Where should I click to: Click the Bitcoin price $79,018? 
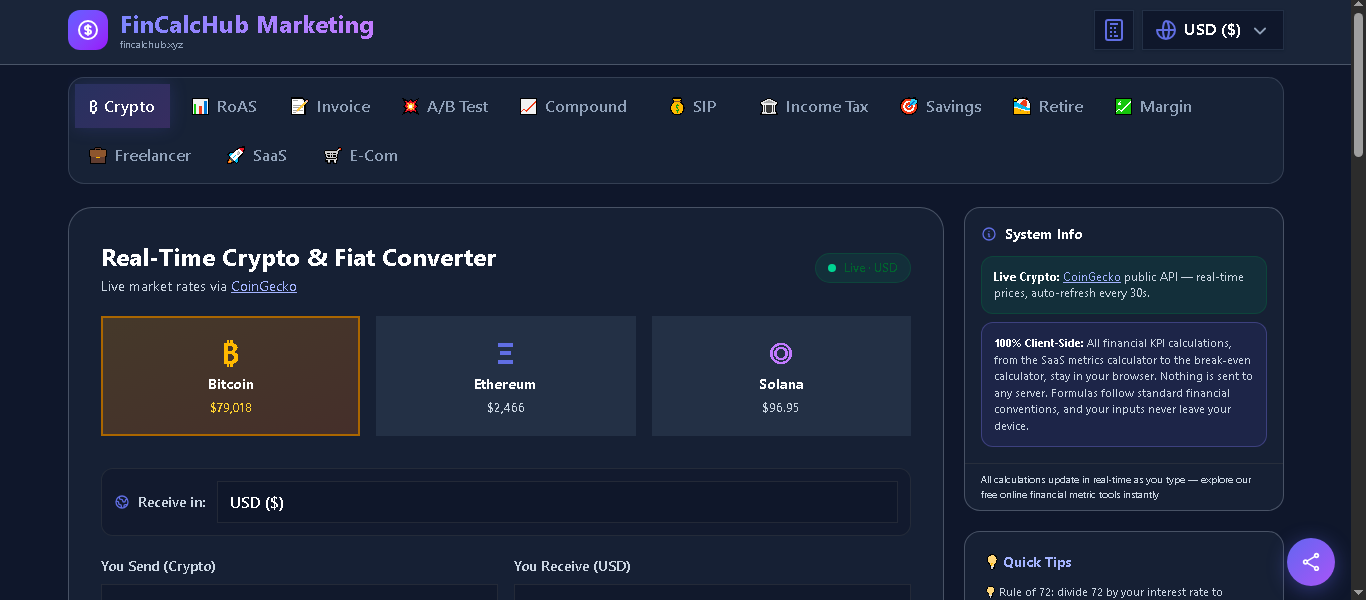(x=231, y=408)
